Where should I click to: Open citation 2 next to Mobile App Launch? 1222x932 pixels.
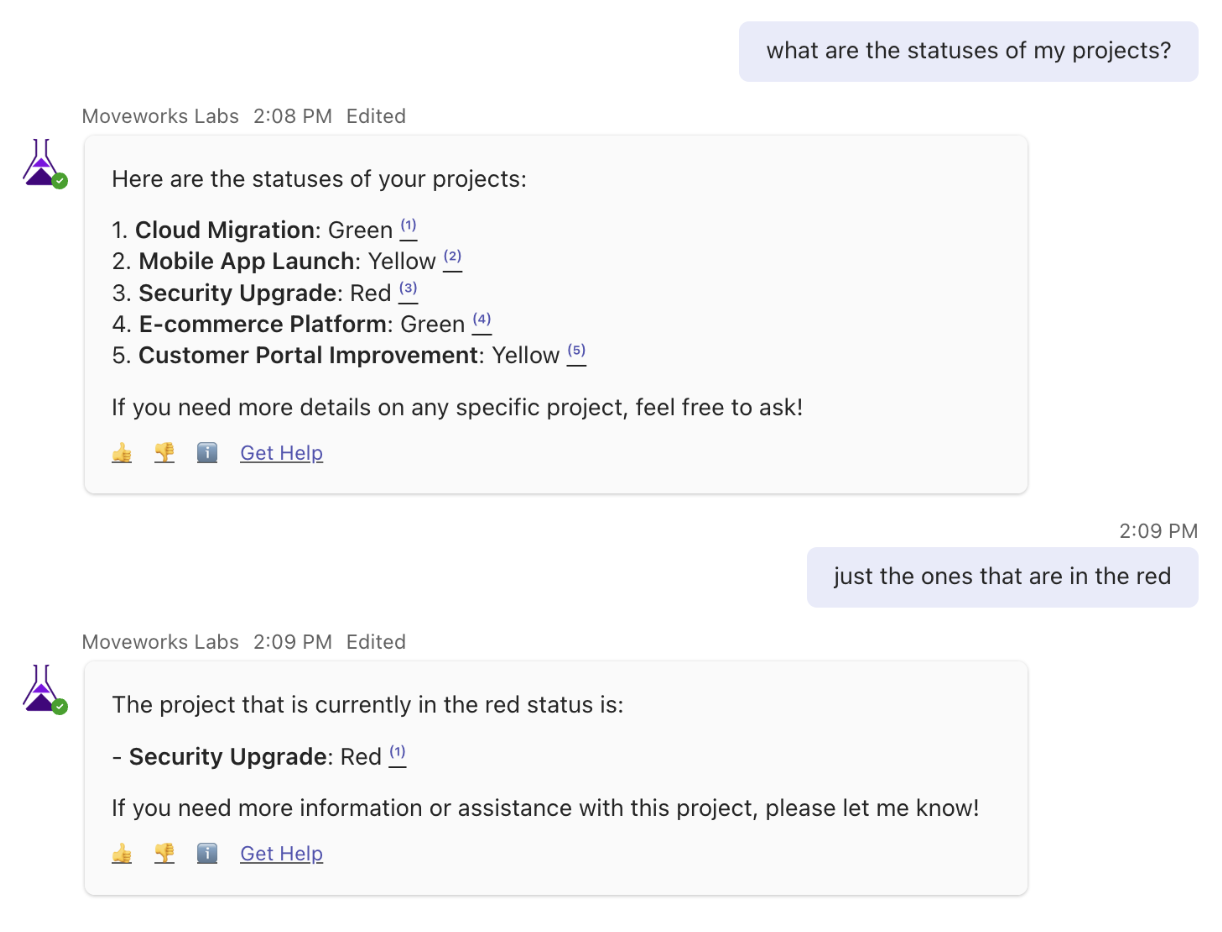(452, 258)
